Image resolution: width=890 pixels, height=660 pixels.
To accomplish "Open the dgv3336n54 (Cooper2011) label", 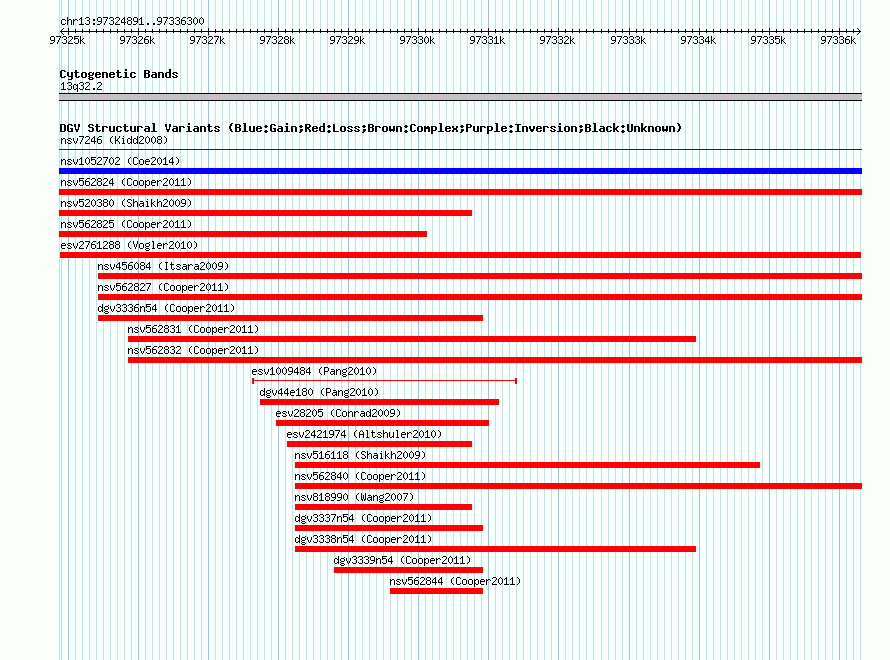I will tap(166, 308).
